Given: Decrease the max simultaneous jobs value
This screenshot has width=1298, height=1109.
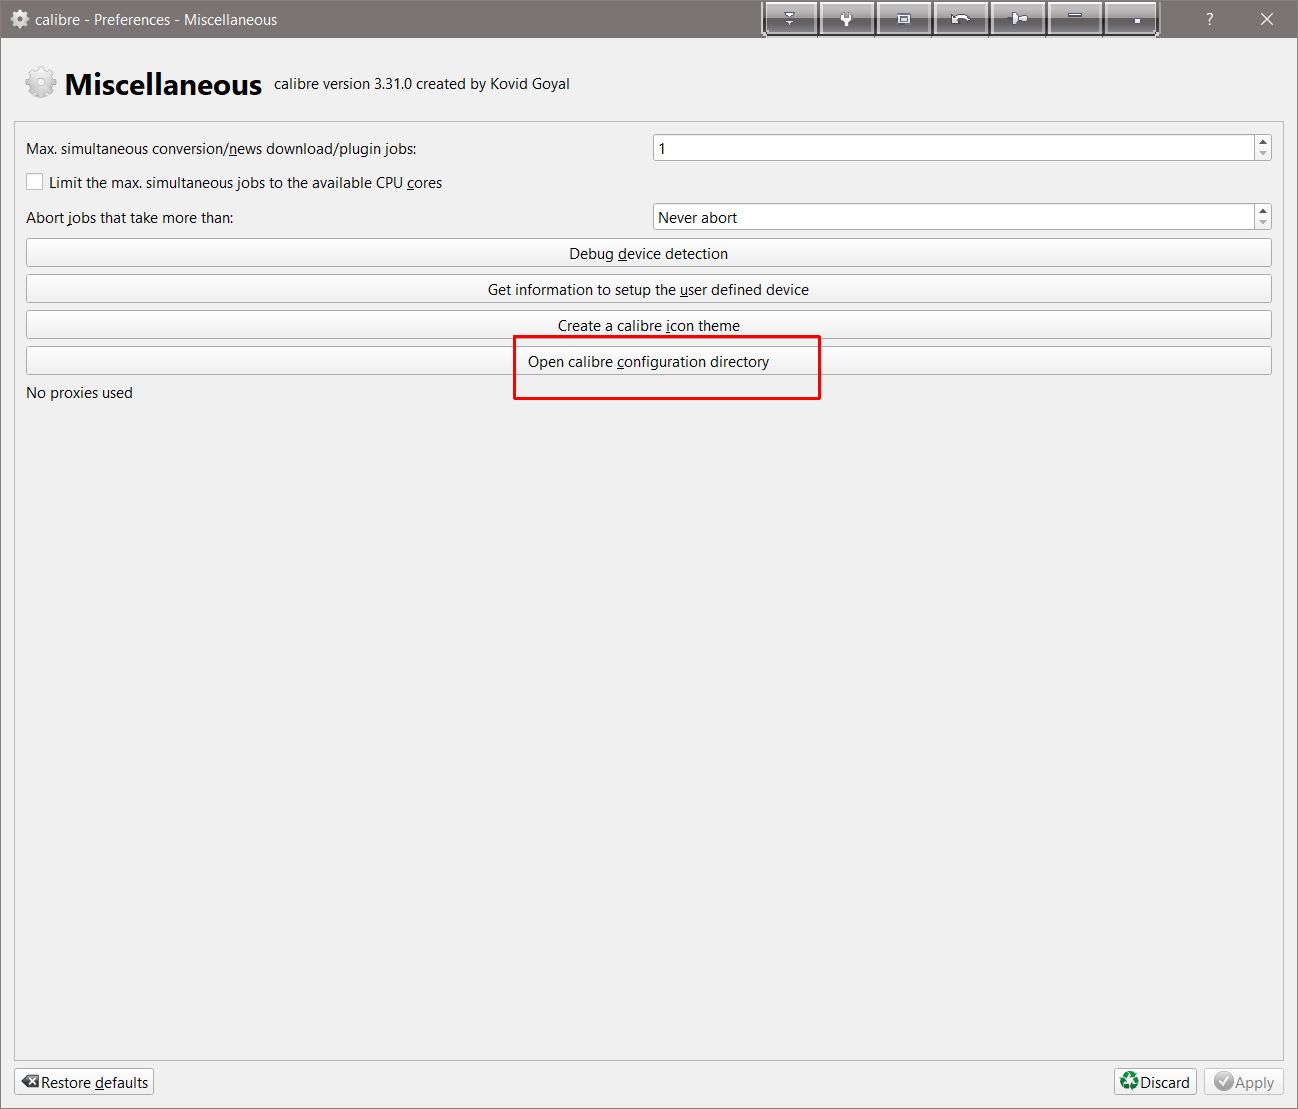Looking at the screenshot, I should tap(1263, 154).
